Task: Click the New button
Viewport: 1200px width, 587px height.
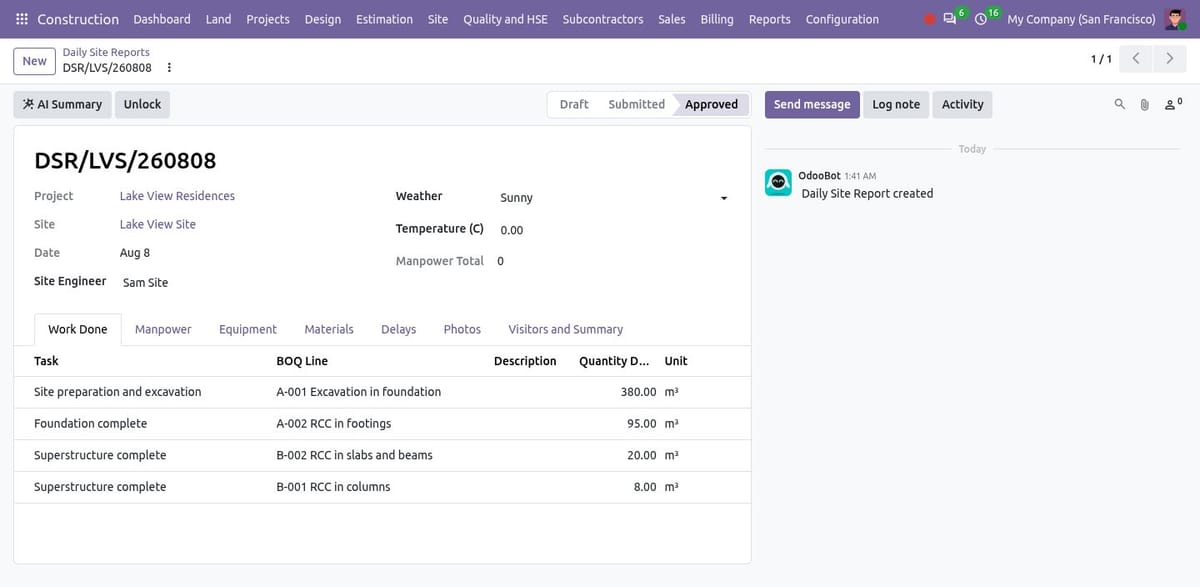Action: point(35,61)
